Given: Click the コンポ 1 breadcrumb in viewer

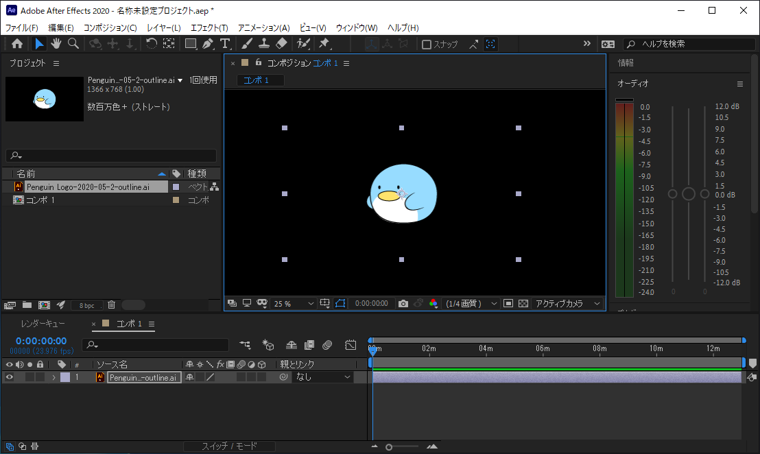Looking at the screenshot, I should (256, 80).
